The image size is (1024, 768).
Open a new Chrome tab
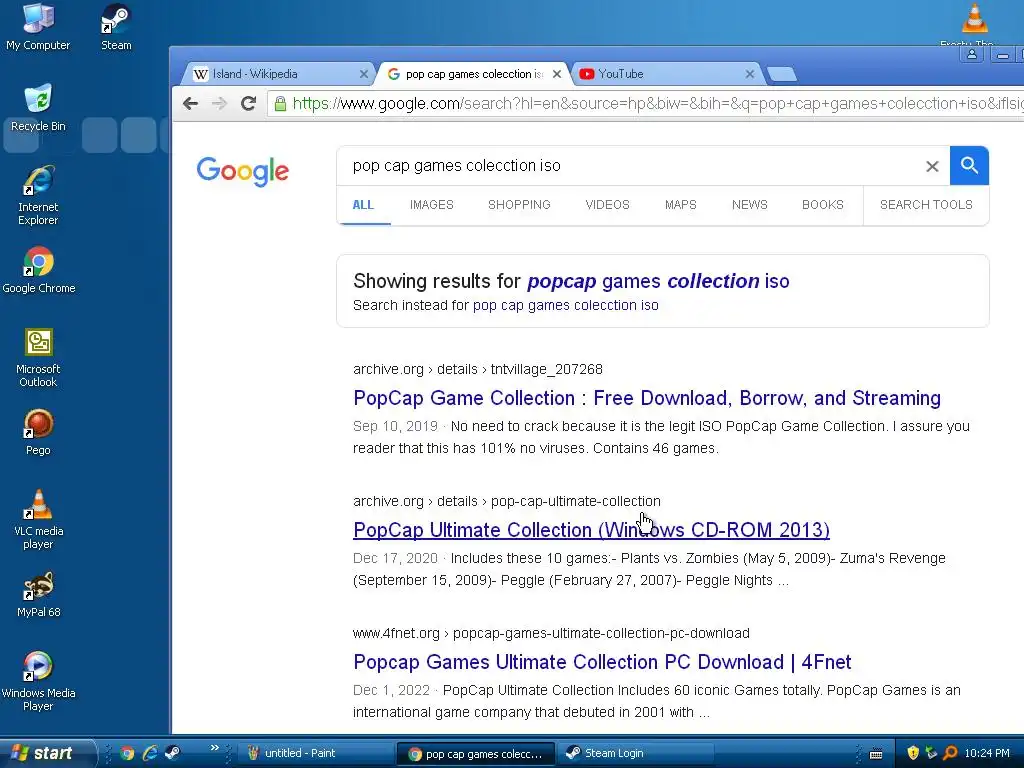tap(782, 74)
